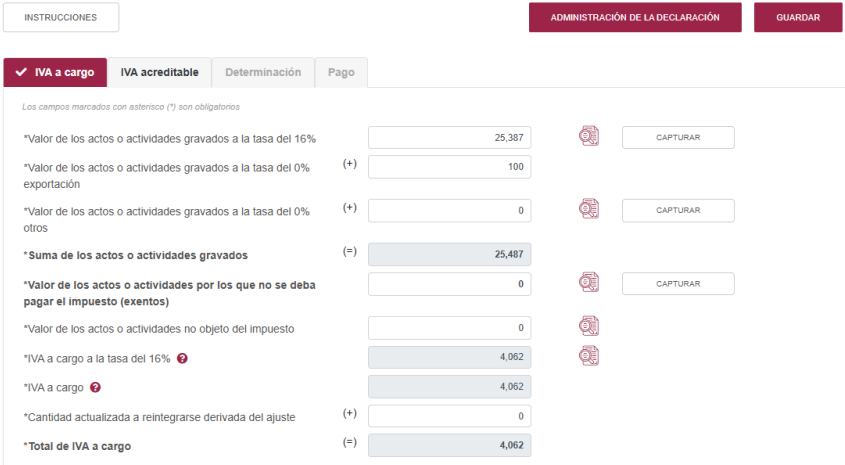Viewport: 845px width, 465px height.
Task: Select the Pago tab
Action: [341, 72]
